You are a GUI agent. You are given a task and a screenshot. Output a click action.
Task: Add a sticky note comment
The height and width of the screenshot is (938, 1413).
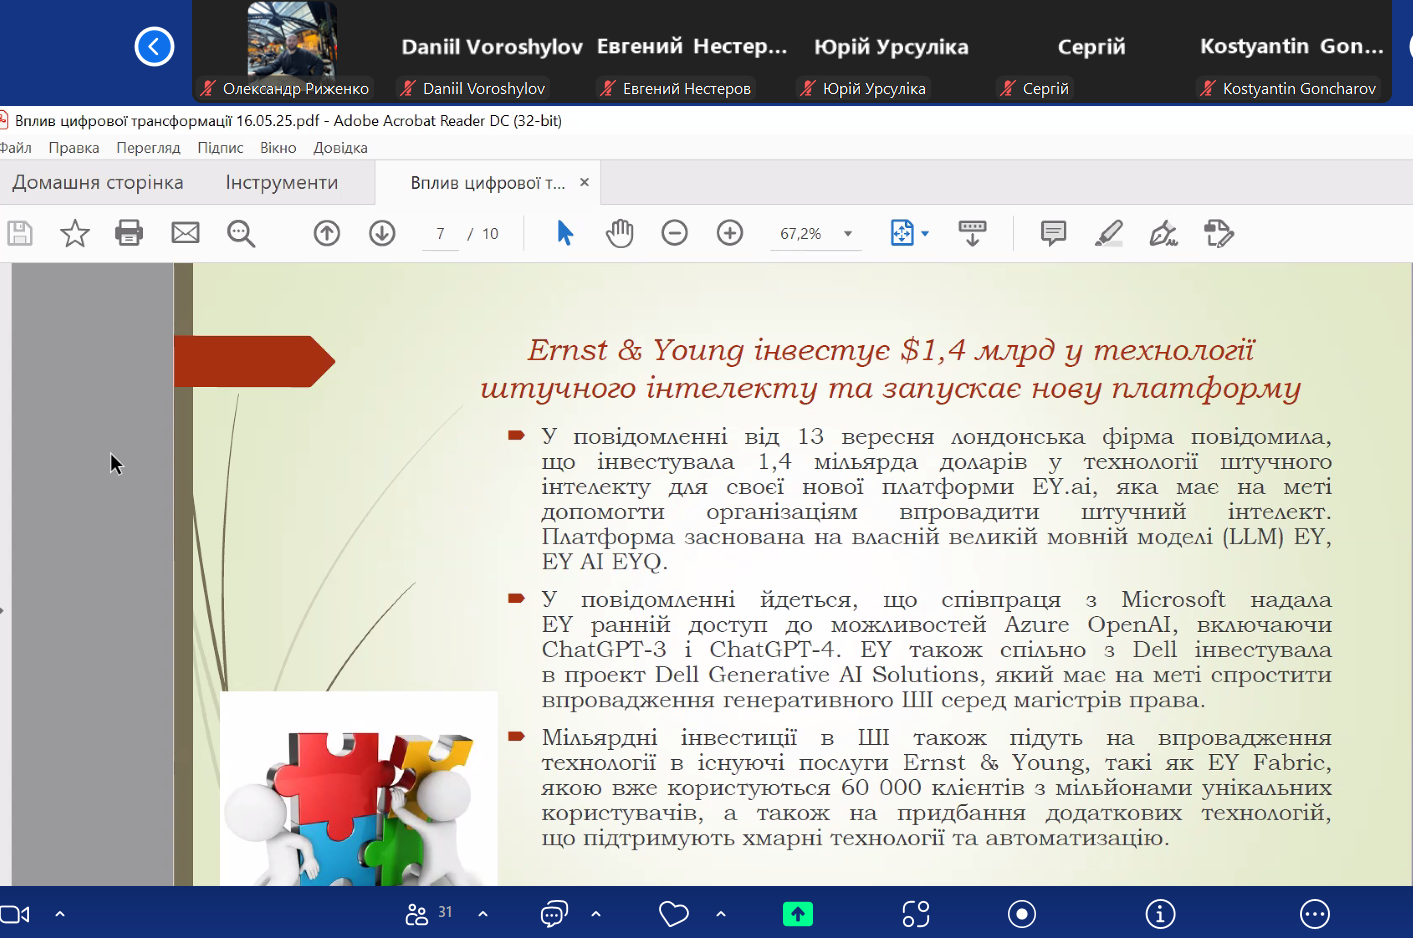coord(1053,233)
